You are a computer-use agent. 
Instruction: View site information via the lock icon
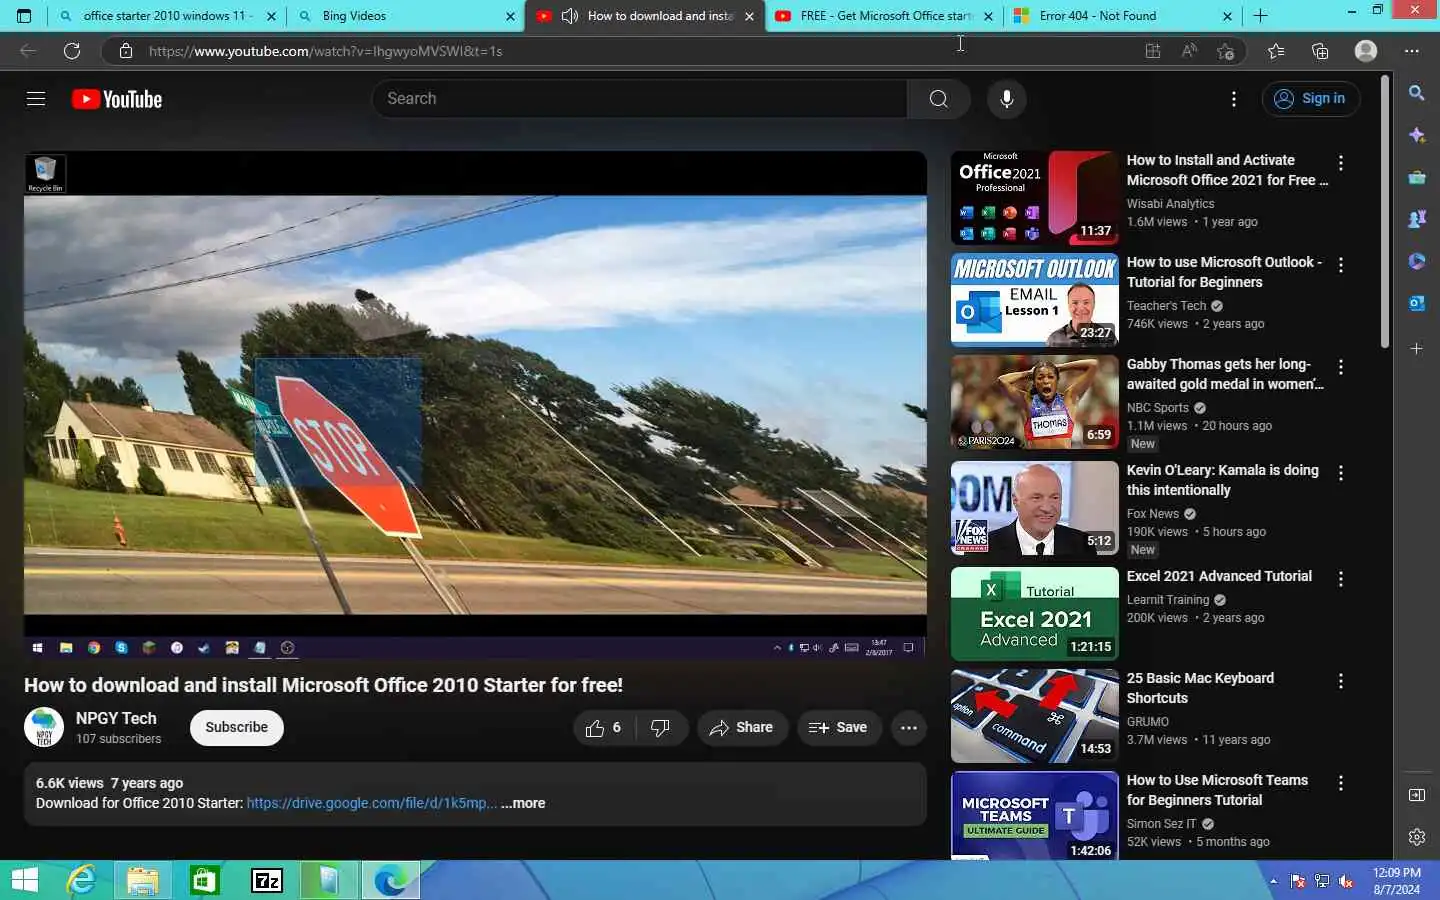126,51
